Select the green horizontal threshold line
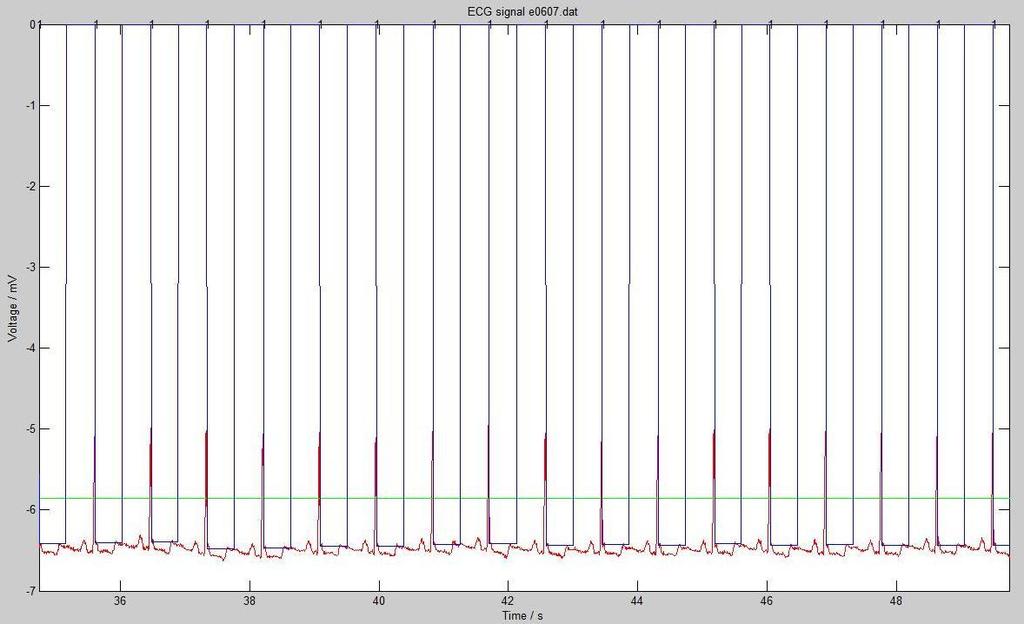Screen dimensions: 1024x624 coord(524,499)
